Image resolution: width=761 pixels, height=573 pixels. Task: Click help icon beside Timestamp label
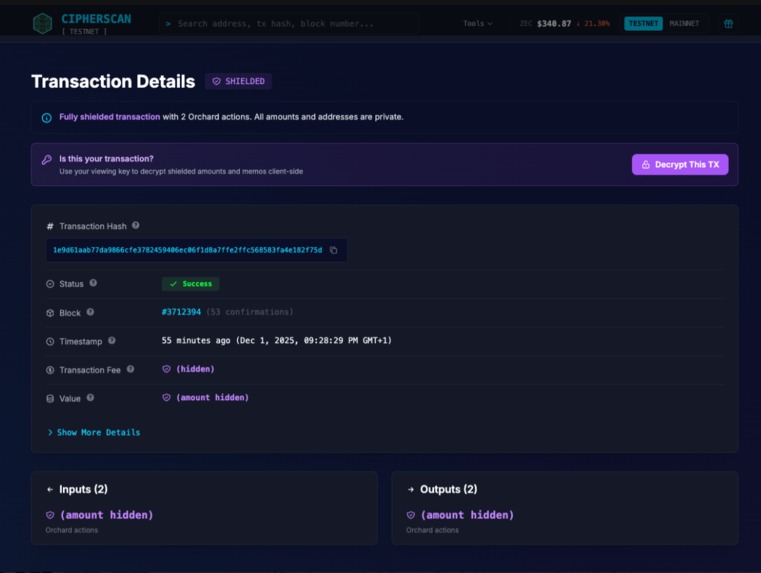(112, 341)
